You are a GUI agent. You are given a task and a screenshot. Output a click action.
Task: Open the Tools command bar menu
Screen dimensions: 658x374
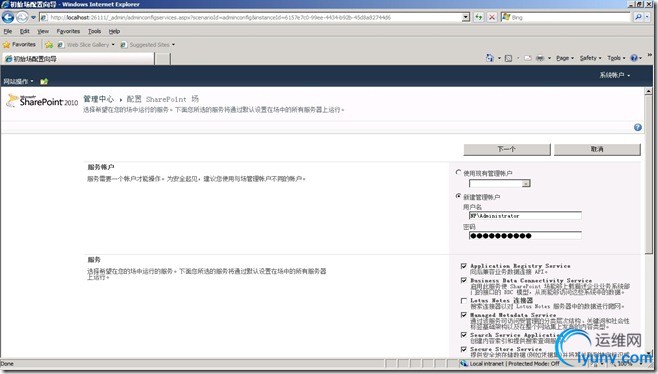point(616,58)
